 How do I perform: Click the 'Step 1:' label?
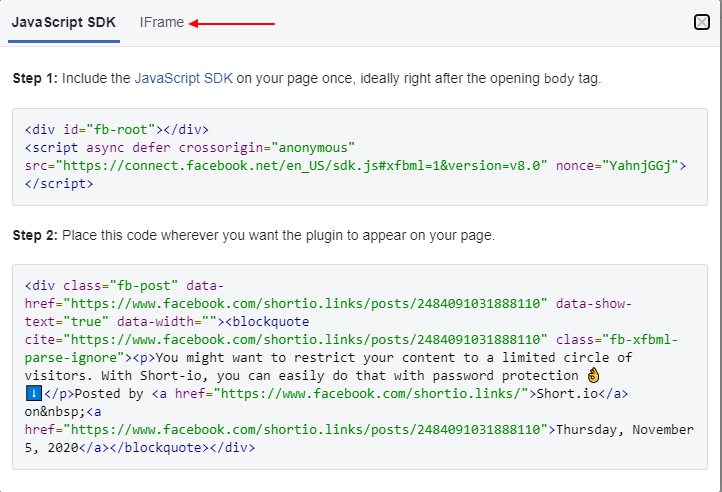tap(35, 78)
